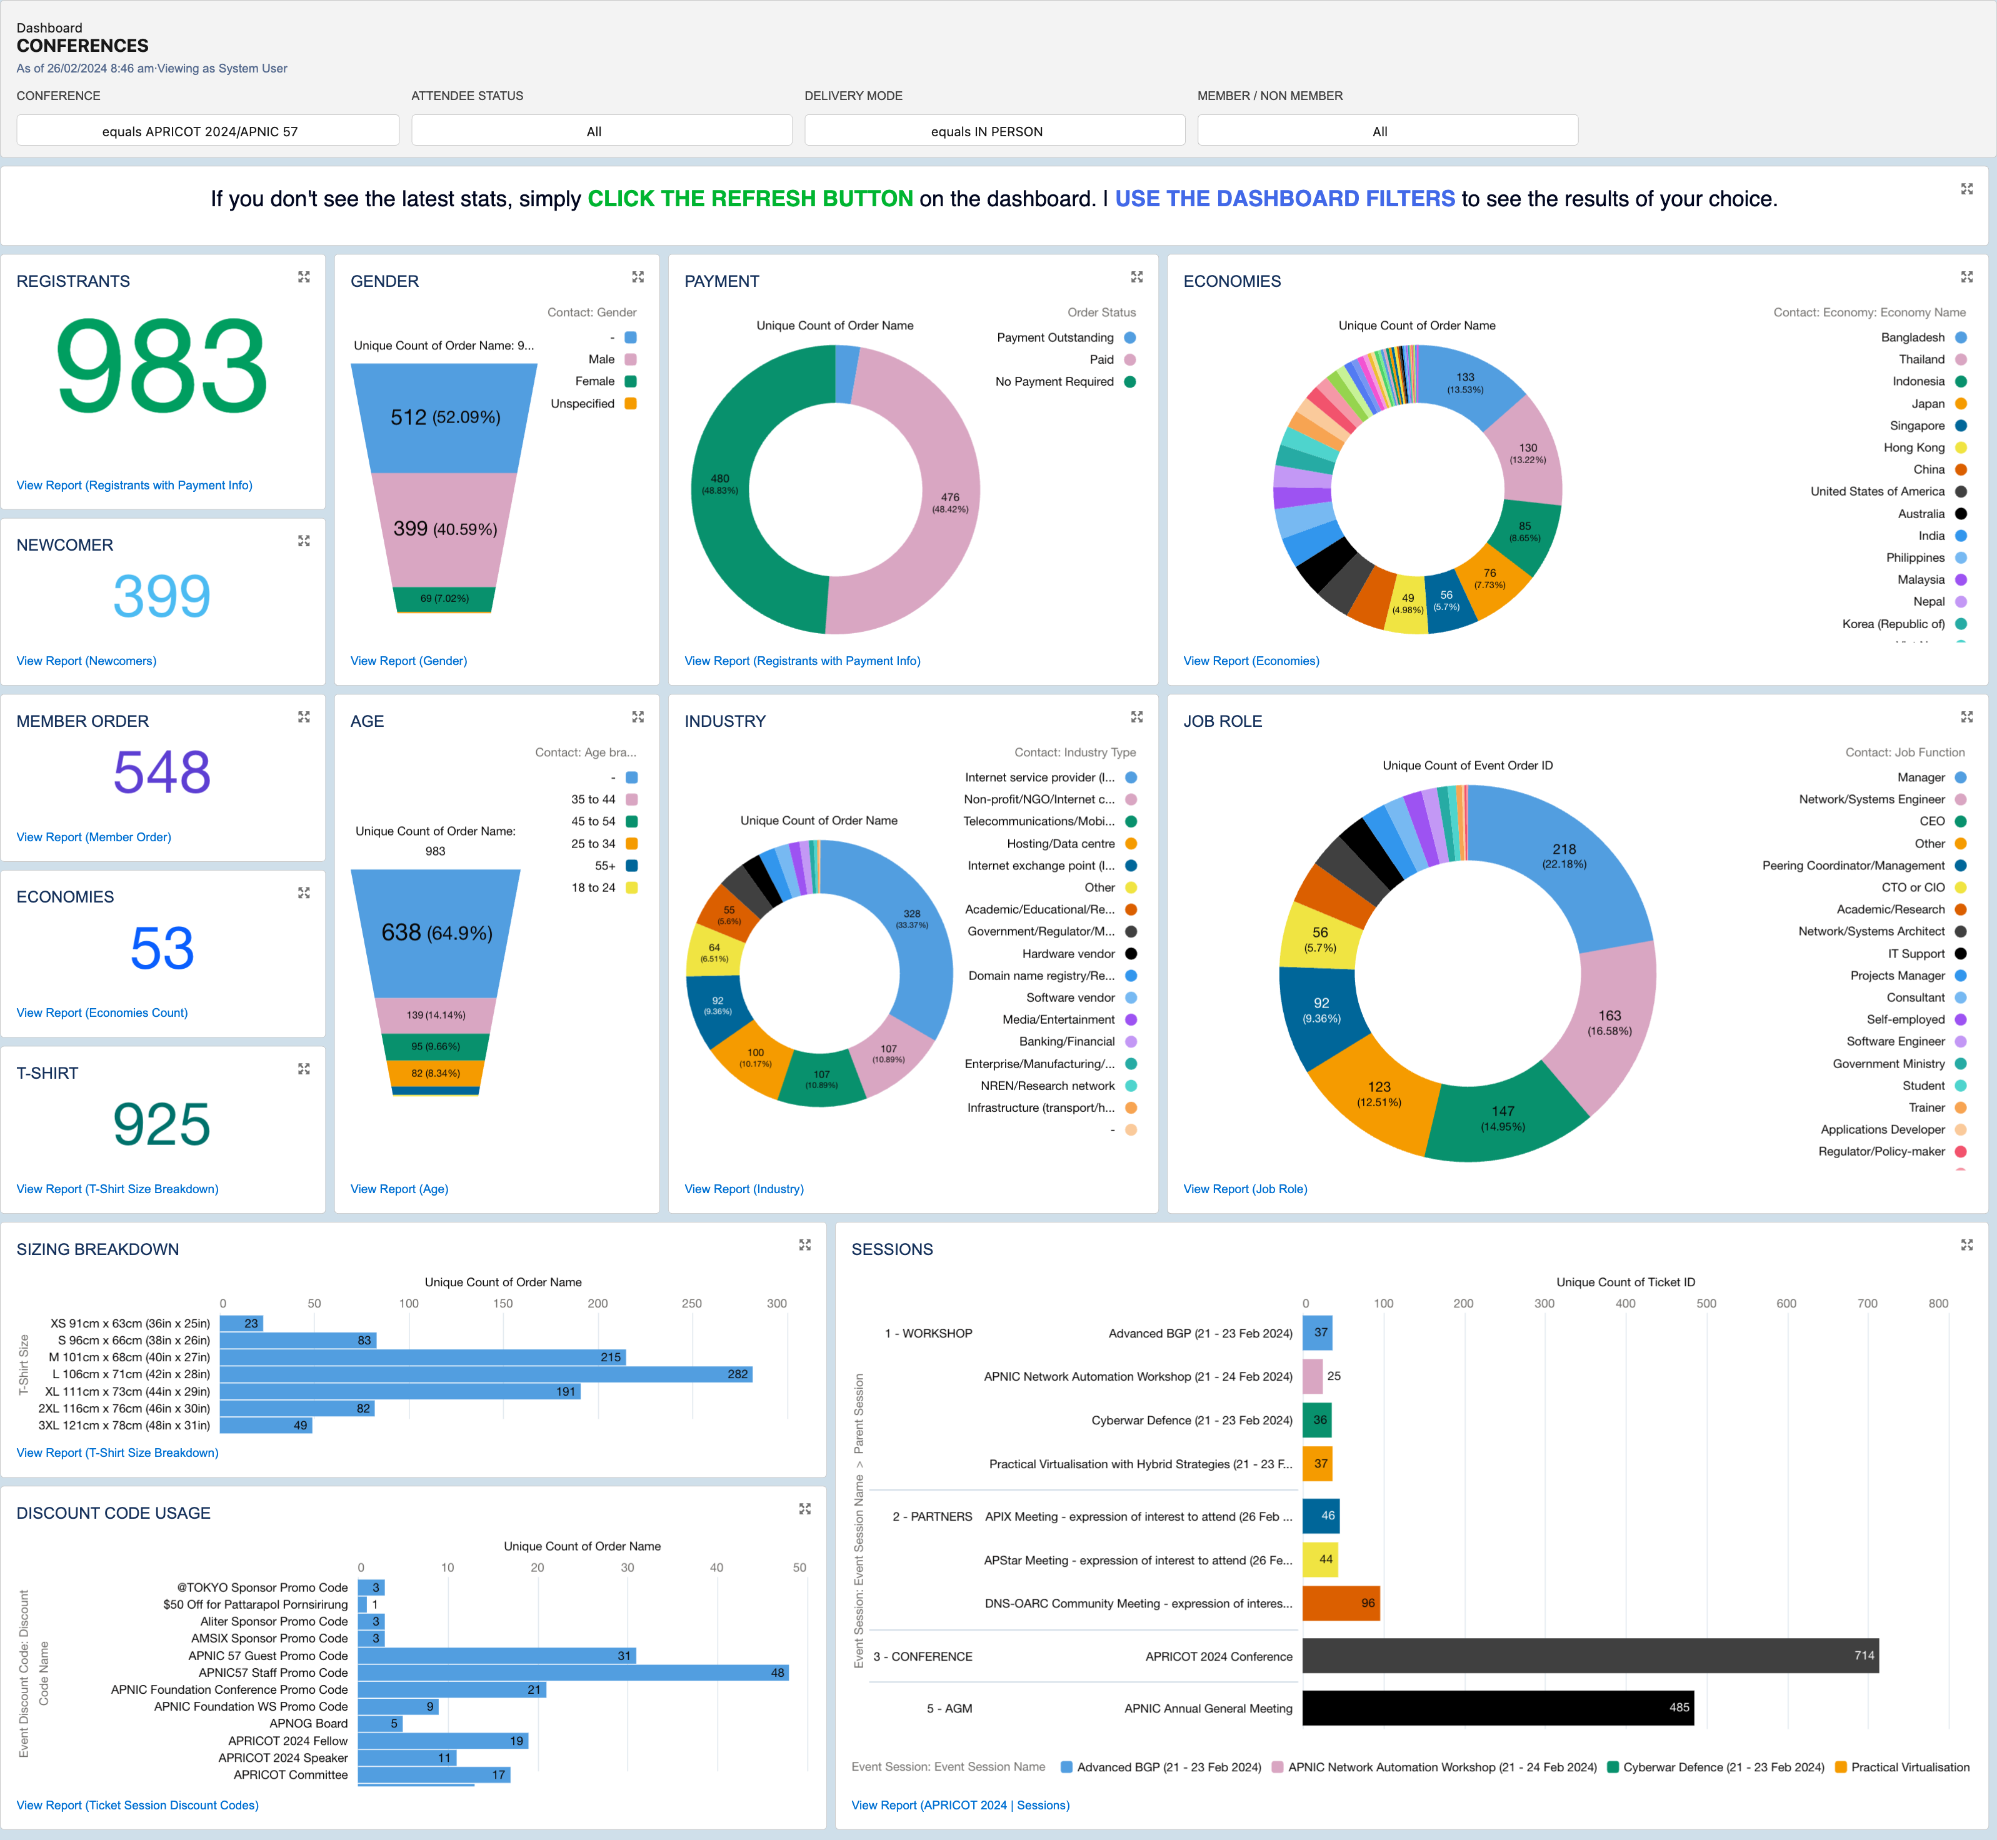Expand the Payment chart widget
Image resolution: width=1997 pixels, height=1840 pixels.
(x=1137, y=277)
